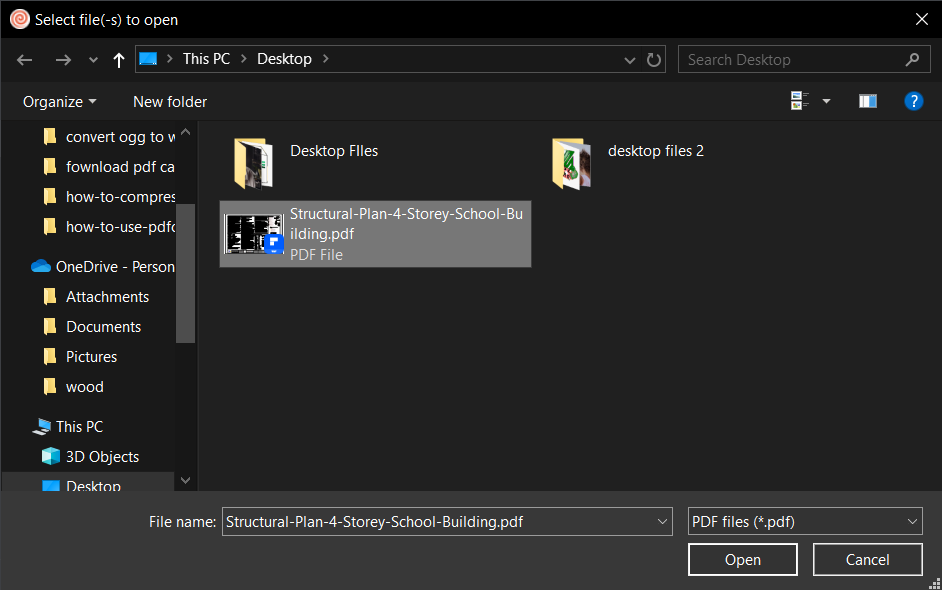
Task: Cancel the file open dialog
Action: tap(867, 559)
